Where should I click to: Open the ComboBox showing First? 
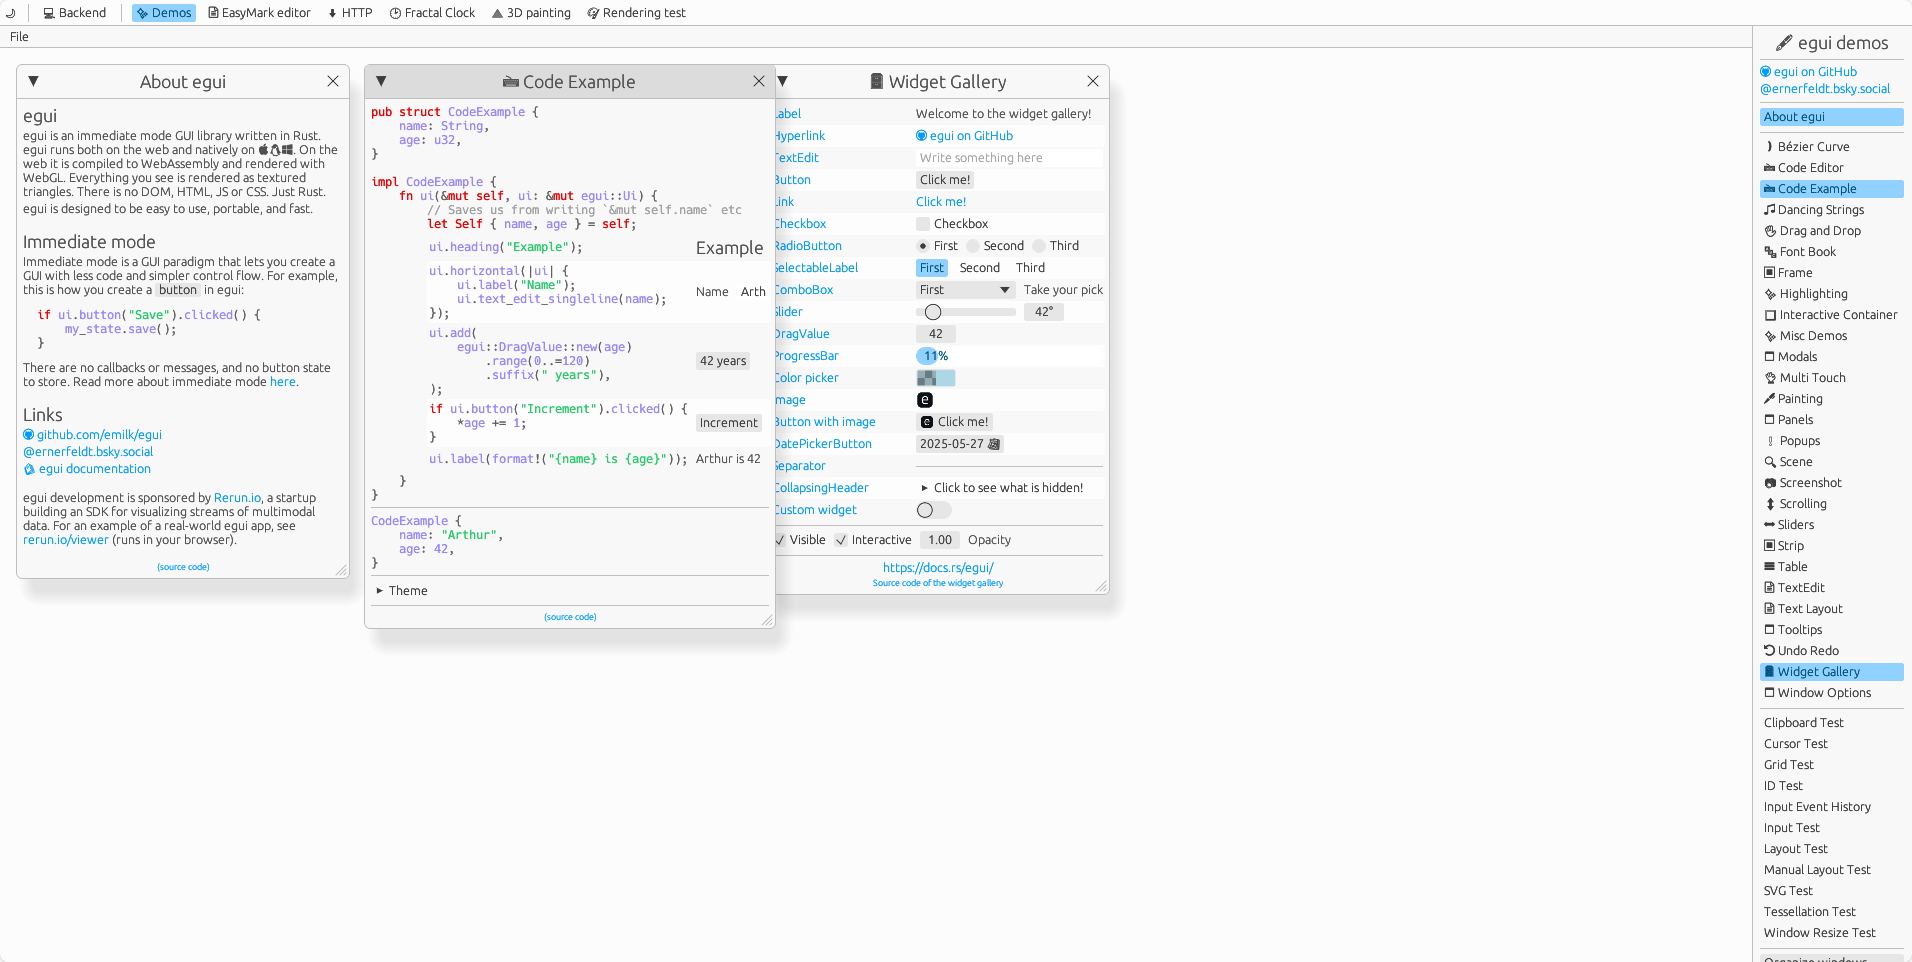pyautogui.click(x=966, y=290)
